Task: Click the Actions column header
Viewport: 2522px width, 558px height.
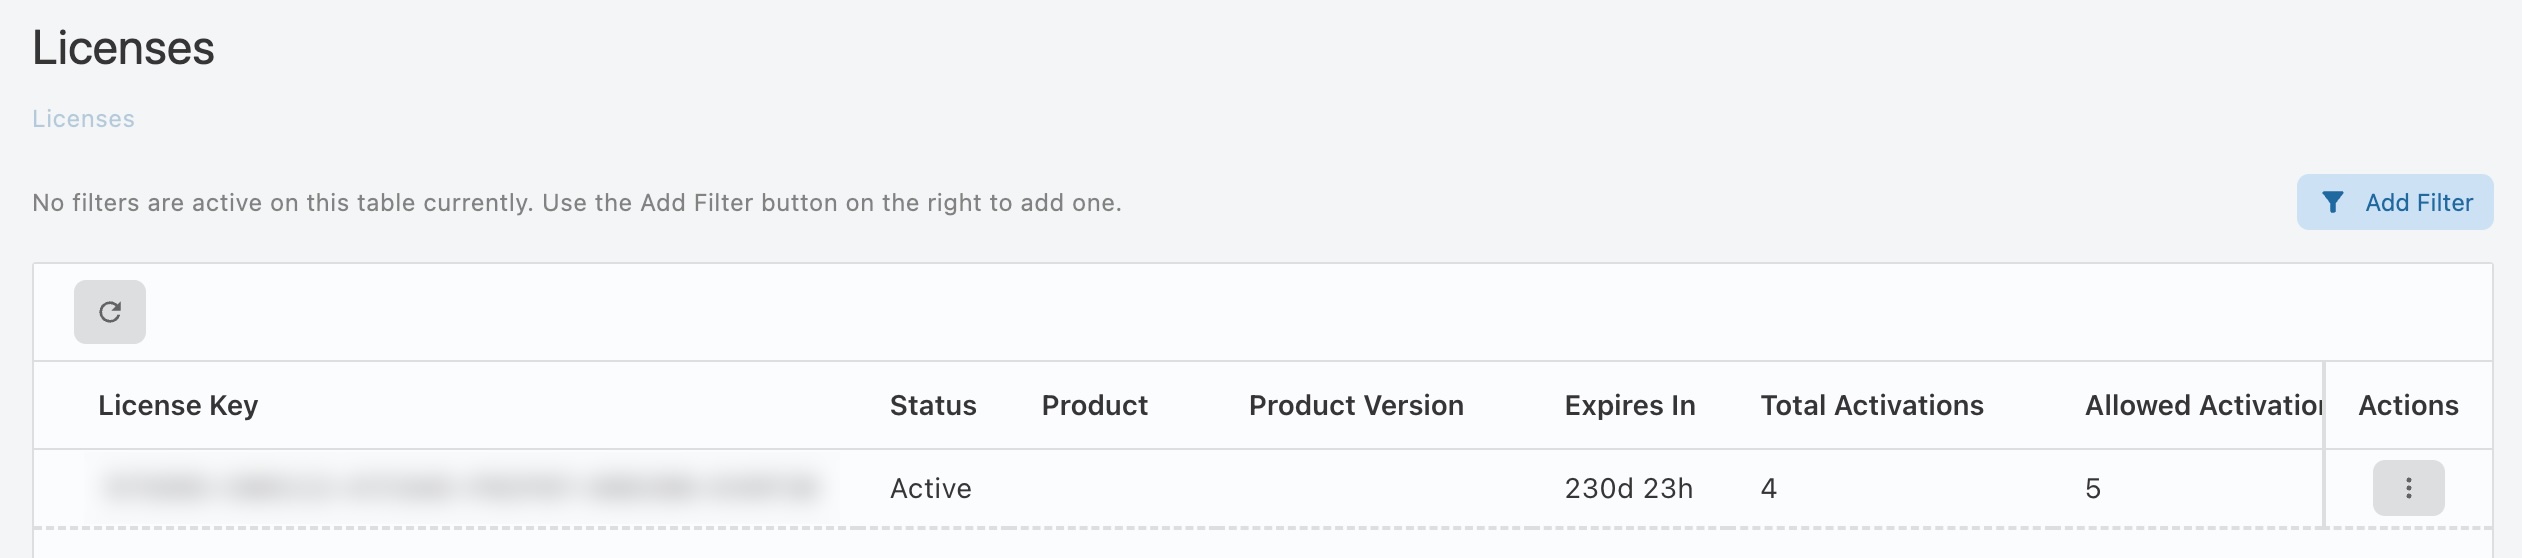Action: click(2408, 406)
